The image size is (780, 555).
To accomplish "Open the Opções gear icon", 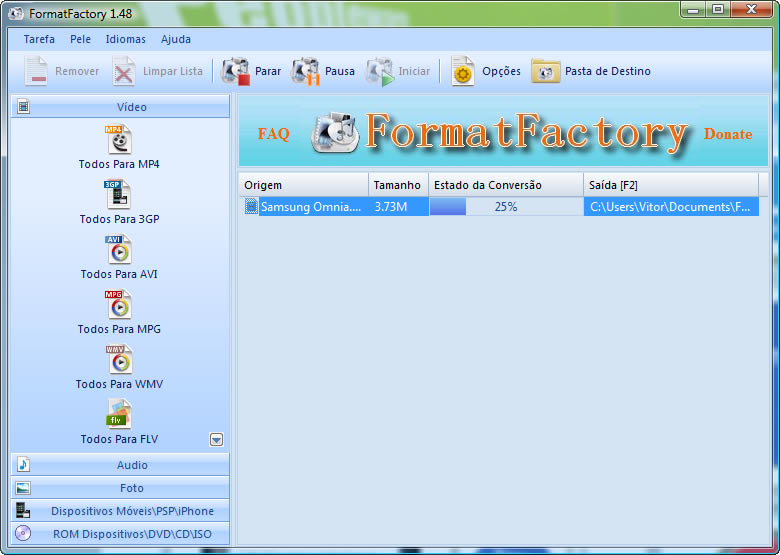I will coord(463,71).
